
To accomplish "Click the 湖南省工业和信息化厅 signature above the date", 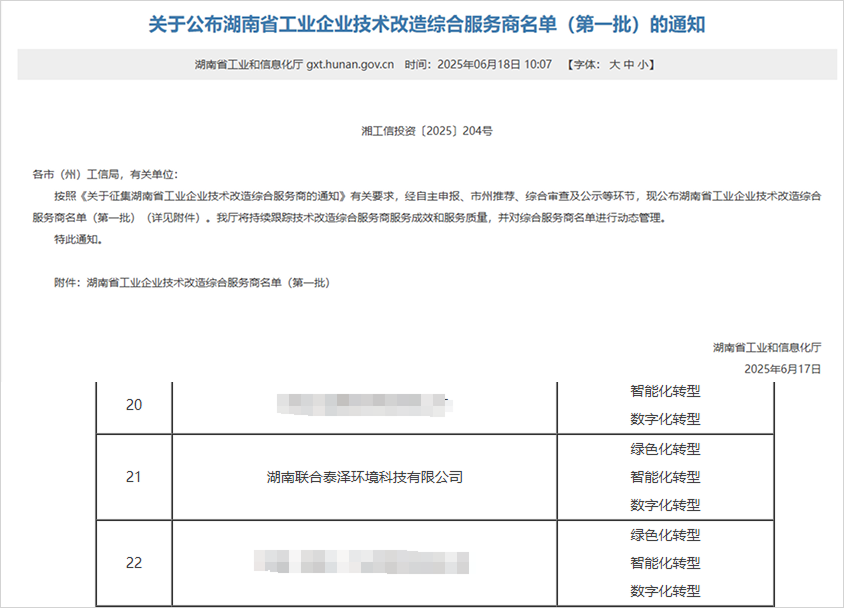I will (x=766, y=348).
